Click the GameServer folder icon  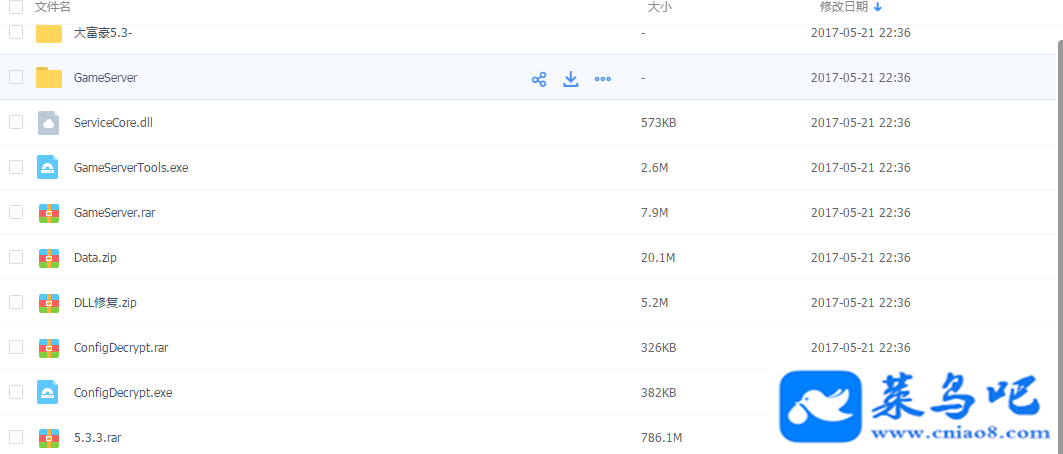click(x=49, y=77)
